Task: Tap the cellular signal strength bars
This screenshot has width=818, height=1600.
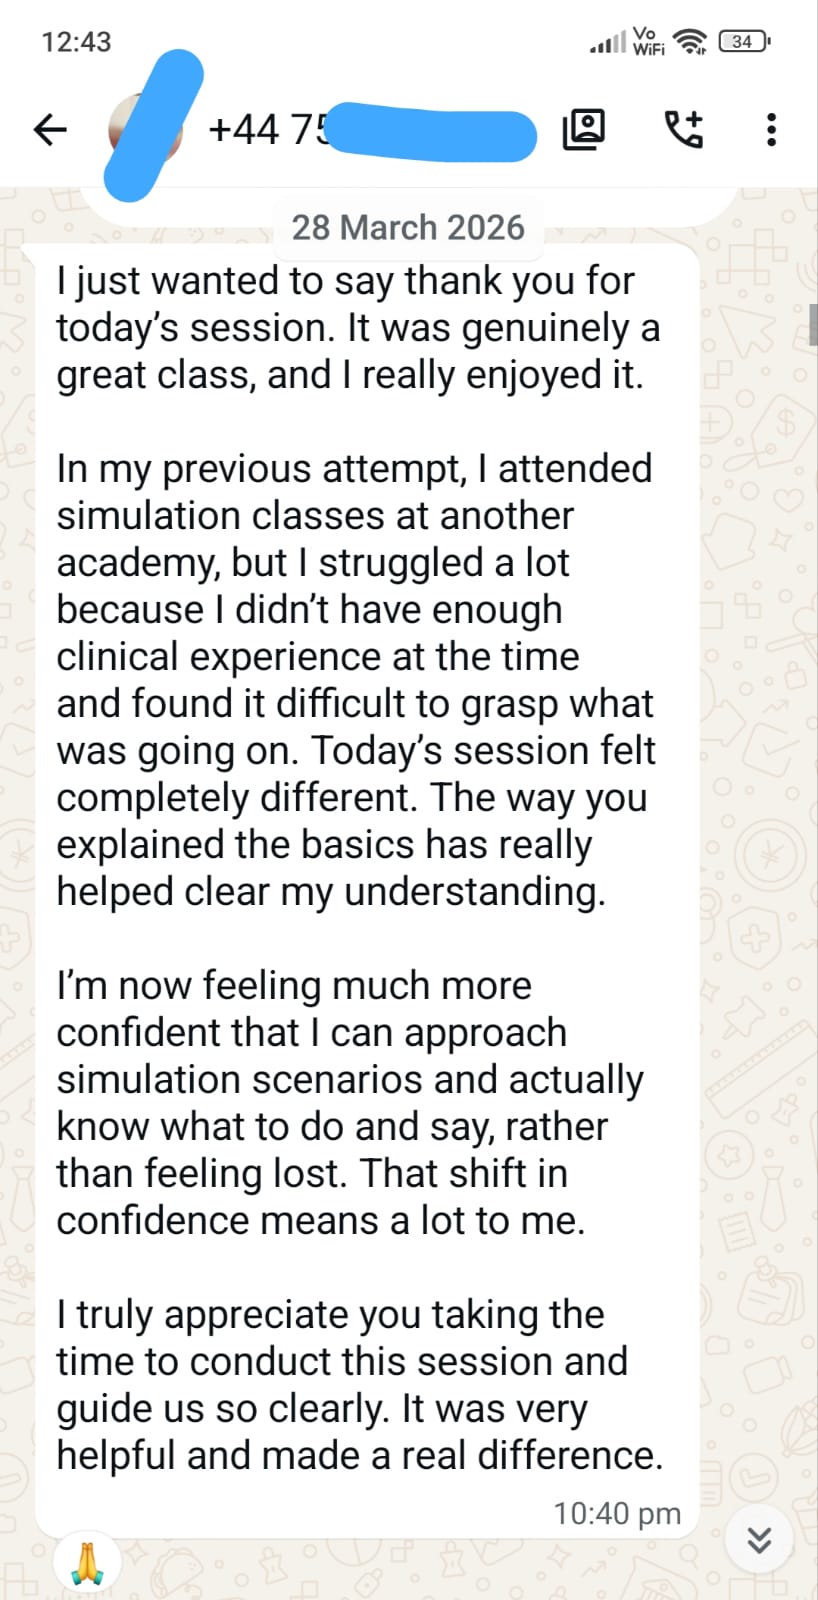Action: pos(608,43)
